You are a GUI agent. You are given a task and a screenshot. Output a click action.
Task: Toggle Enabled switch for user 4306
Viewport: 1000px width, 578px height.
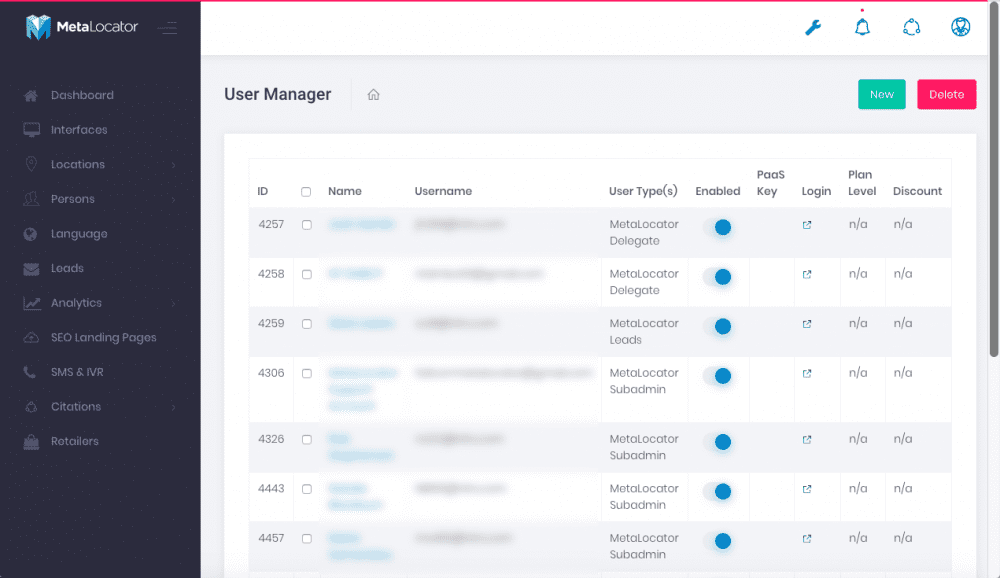[717, 376]
